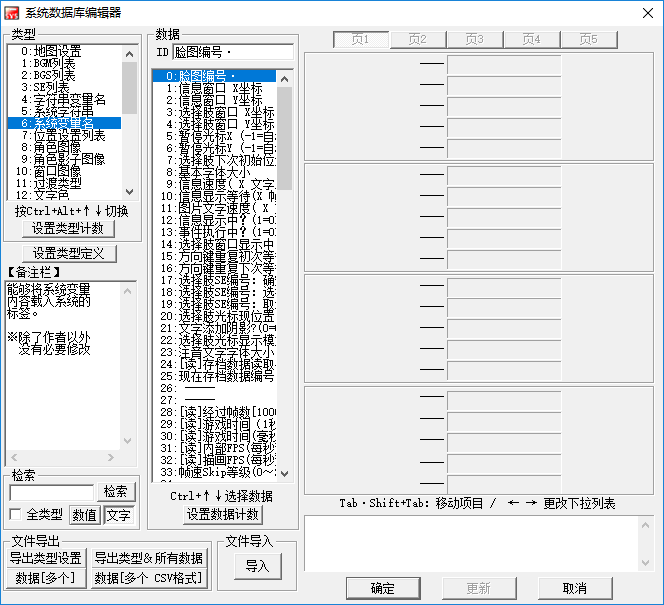The height and width of the screenshot is (605, 664).
Task: Open 设置类型定义 dialog
Action: pos(69,254)
